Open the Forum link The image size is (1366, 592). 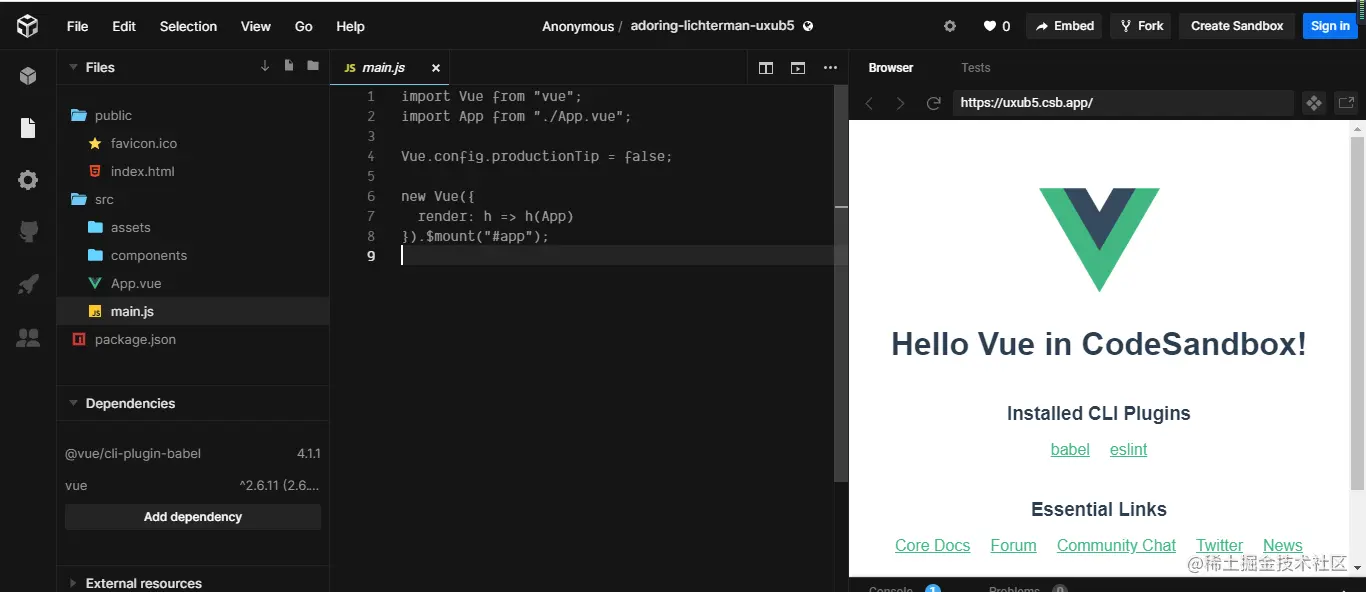pos(1013,545)
